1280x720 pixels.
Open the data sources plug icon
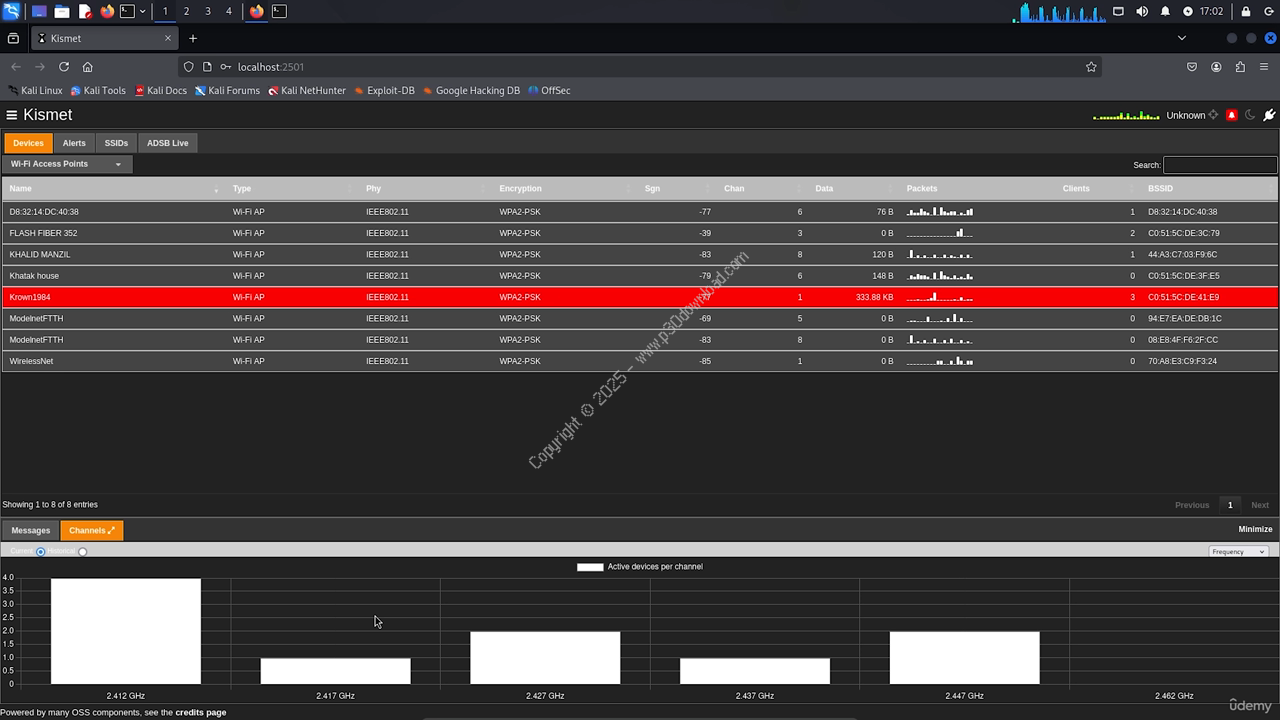(x=1269, y=115)
